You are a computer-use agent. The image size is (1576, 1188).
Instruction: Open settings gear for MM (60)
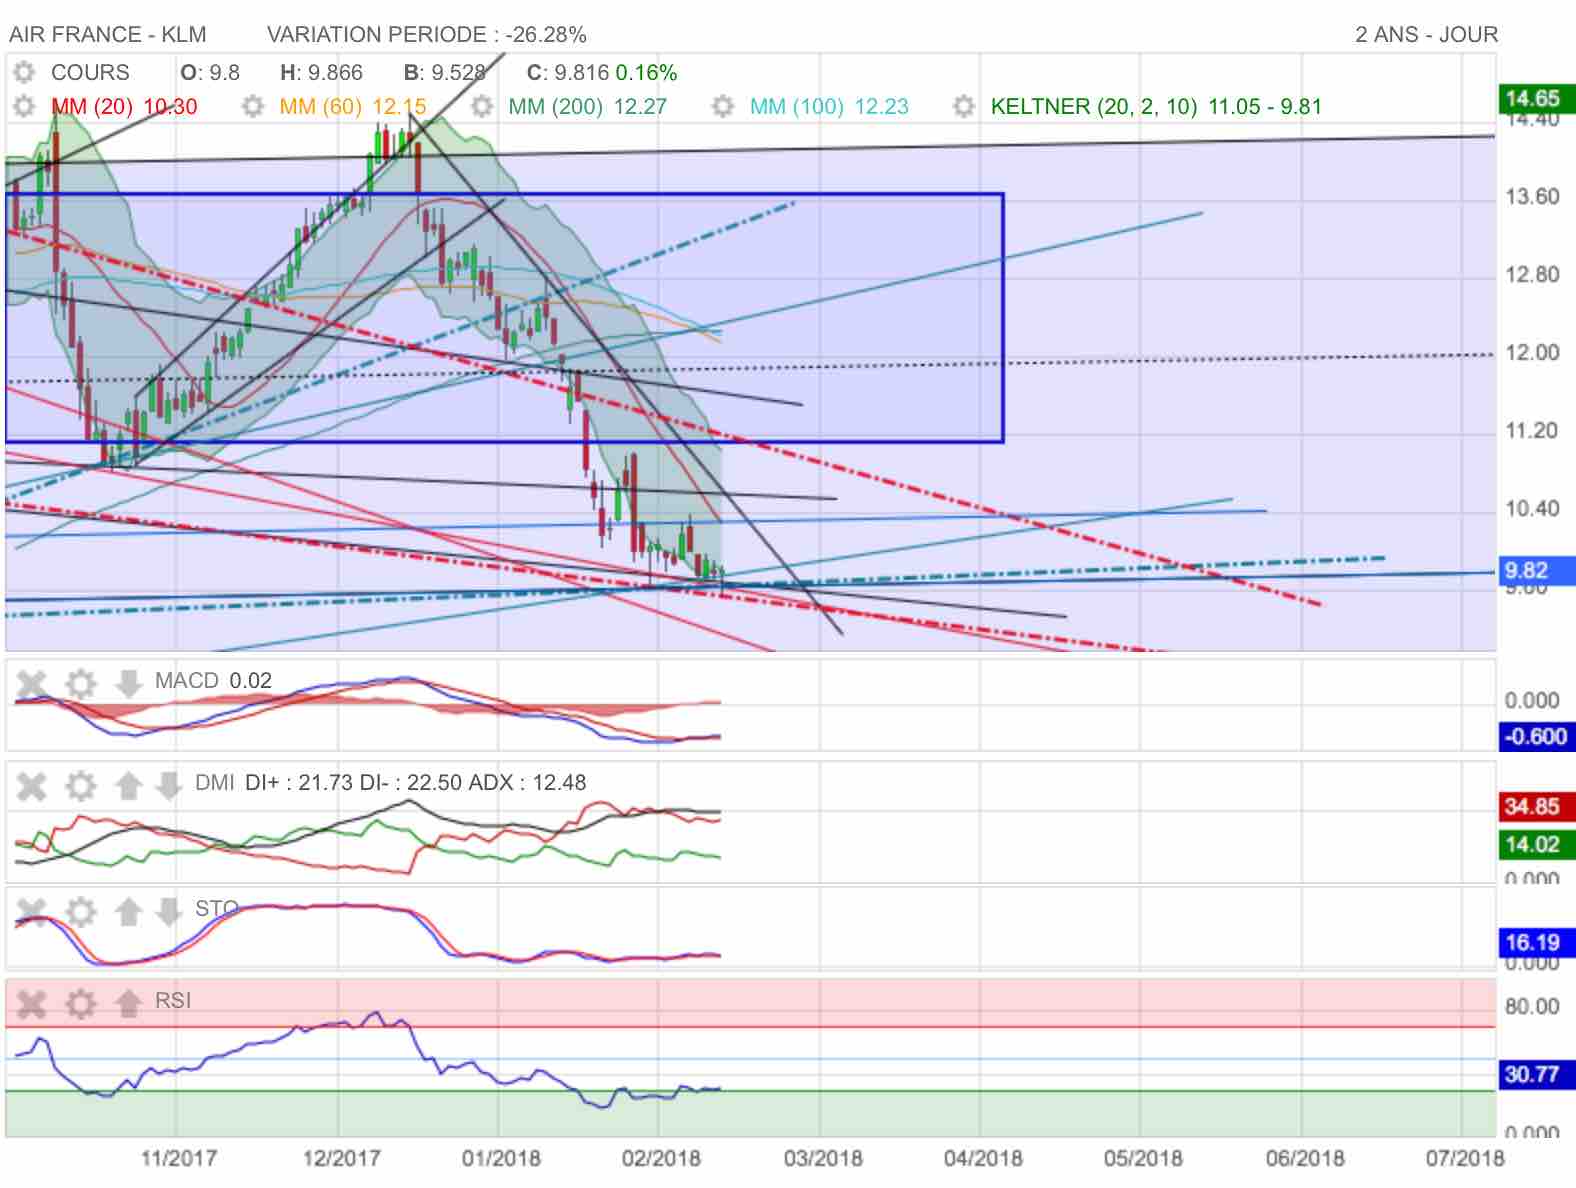pyautogui.click(x=253, y=106)
